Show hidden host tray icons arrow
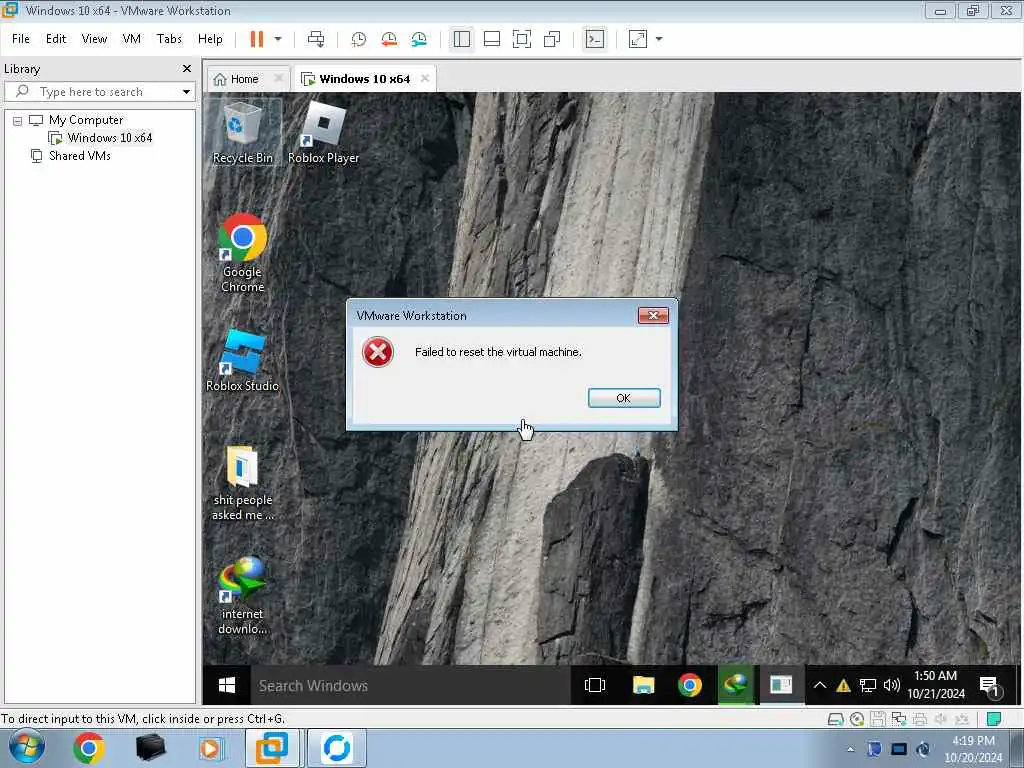 coord(850,749)
